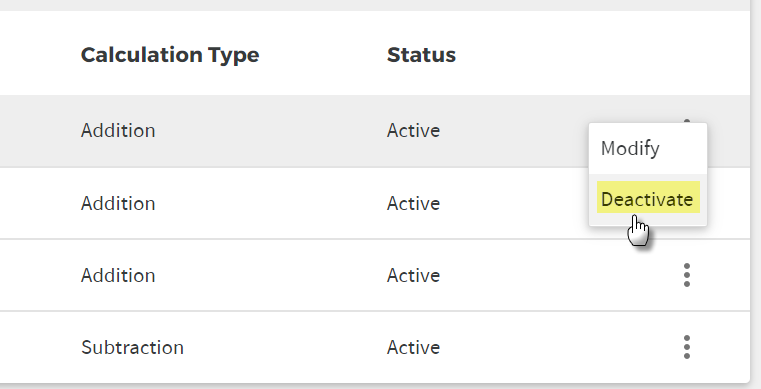761x389 pixels.
Task: Click Active status in the highlighted gray row
Action: (x=413, y=130)
